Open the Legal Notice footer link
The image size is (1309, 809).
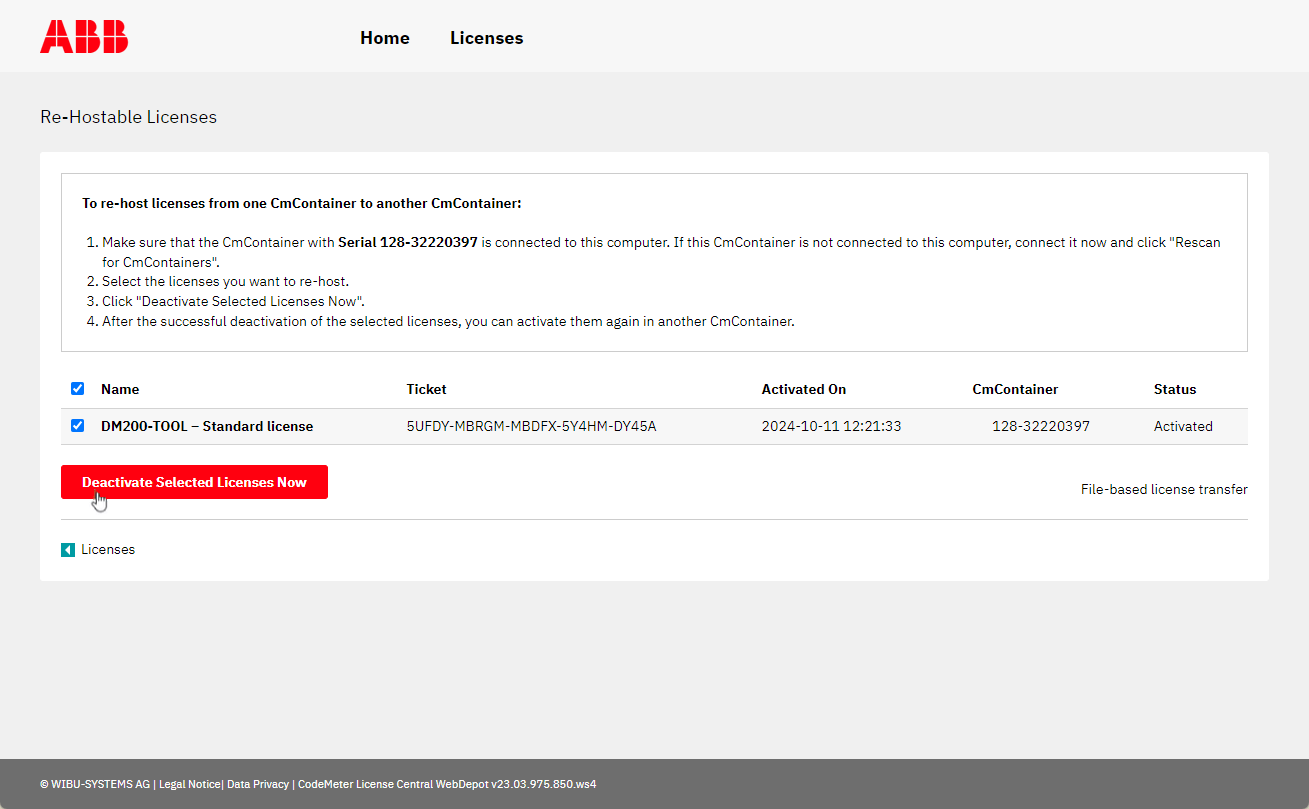click(x=189, y=784)
